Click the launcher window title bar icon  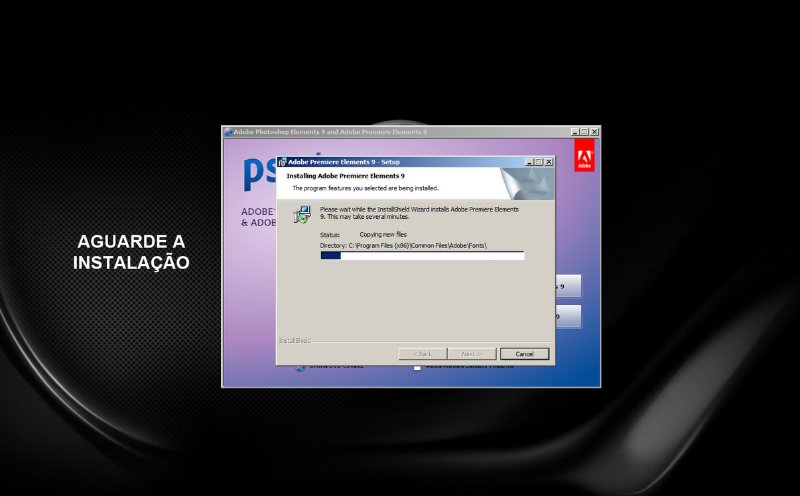(228, 132)
